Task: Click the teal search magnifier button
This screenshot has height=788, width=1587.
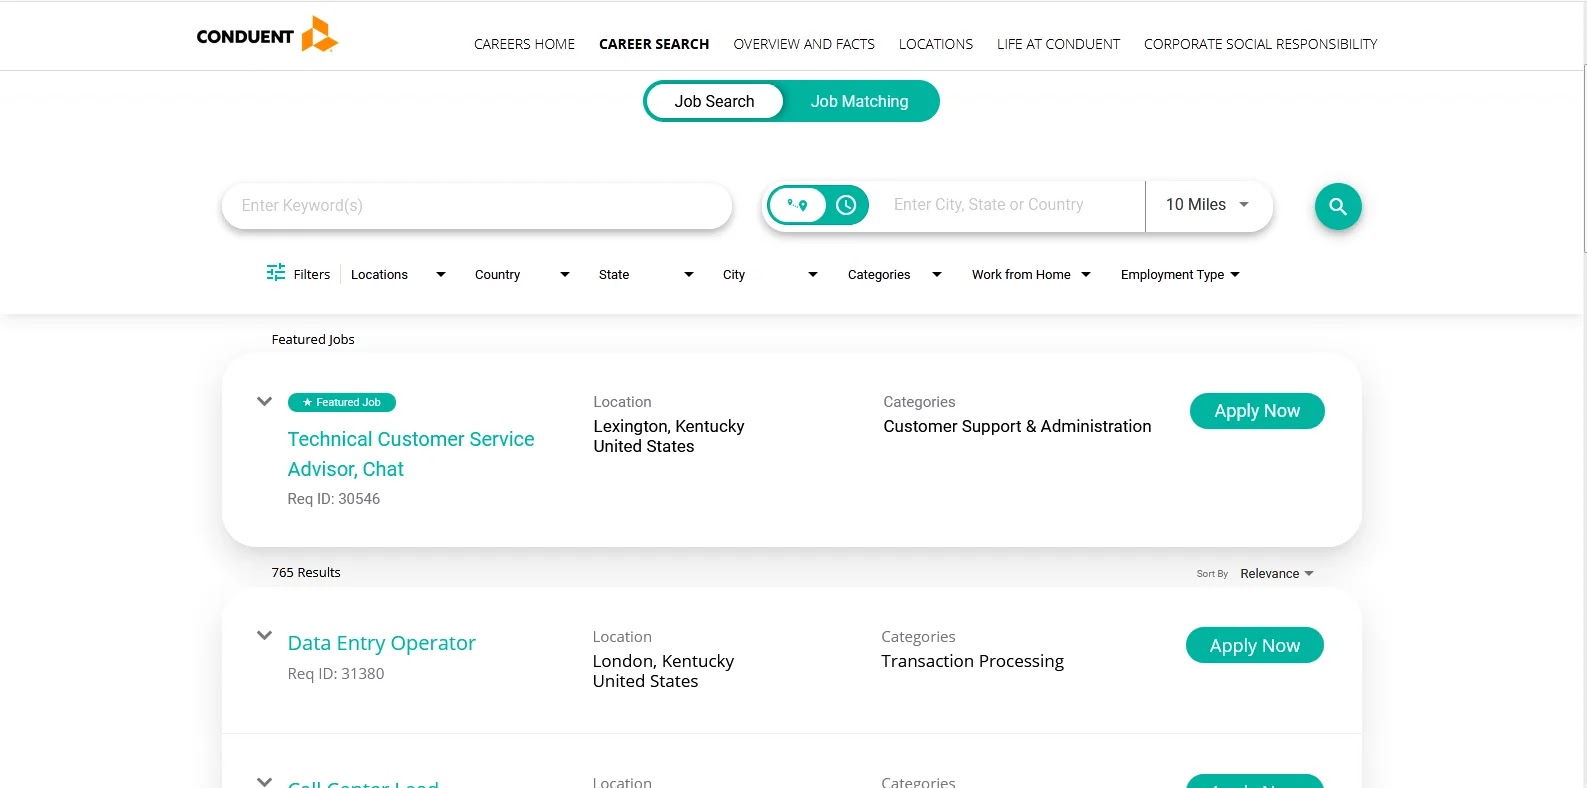Action: (1338, 206)
